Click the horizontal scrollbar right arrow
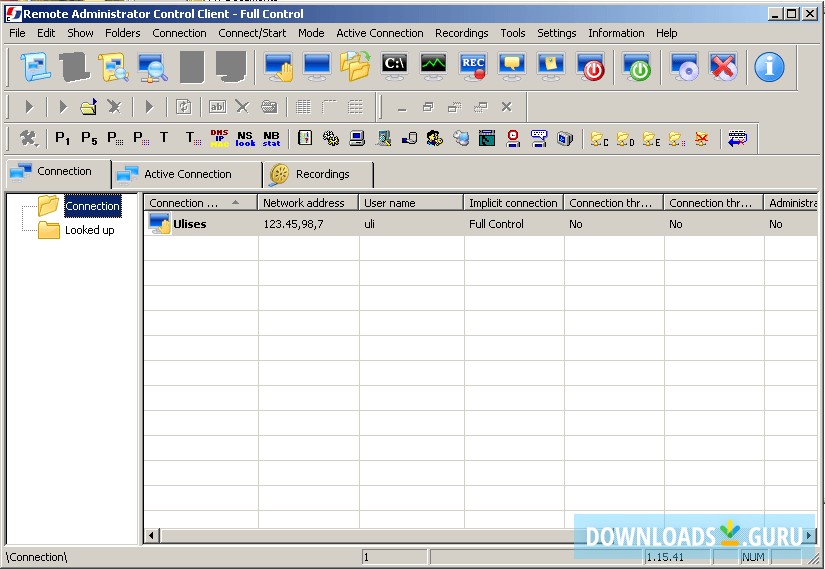This screenshot has width=825, height=569. [x=810, y=536]
